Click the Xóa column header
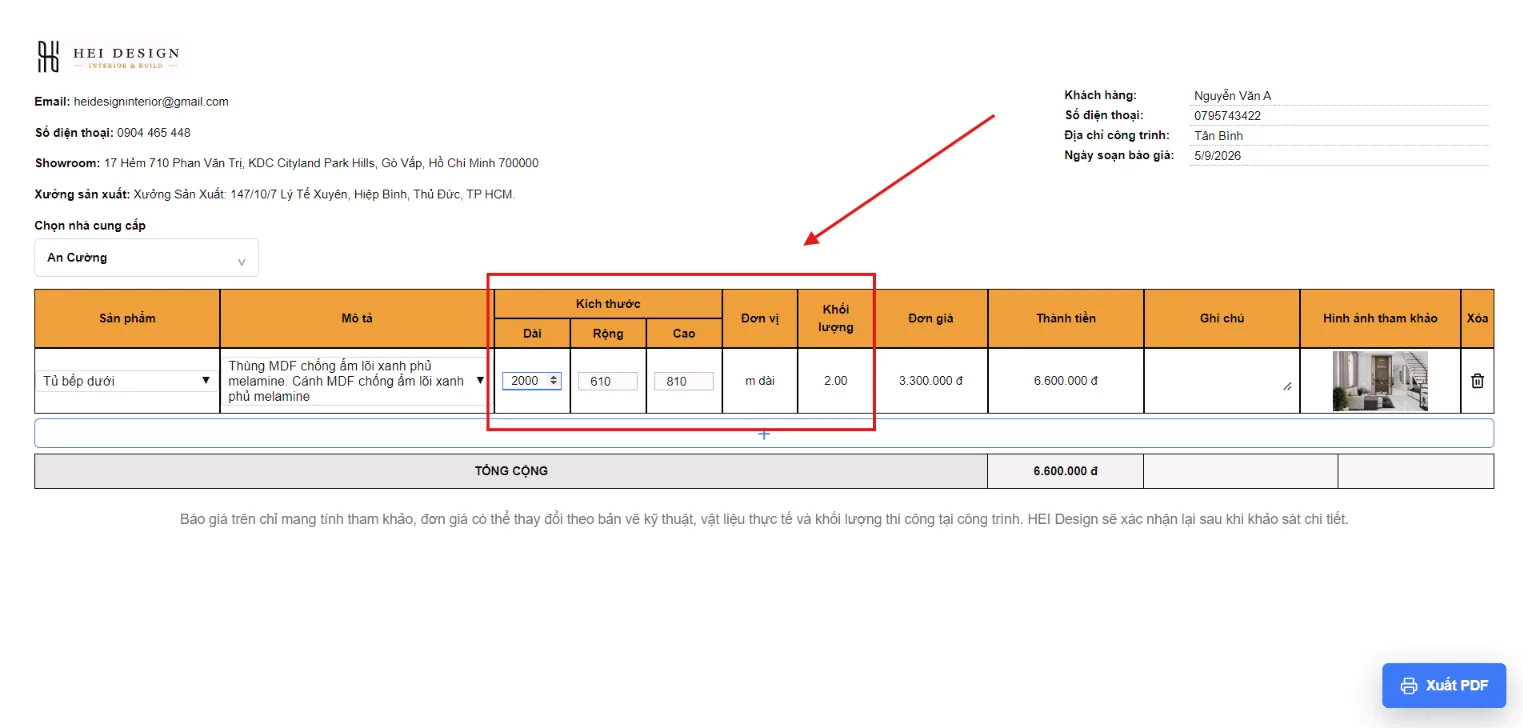 (1477, 318)
